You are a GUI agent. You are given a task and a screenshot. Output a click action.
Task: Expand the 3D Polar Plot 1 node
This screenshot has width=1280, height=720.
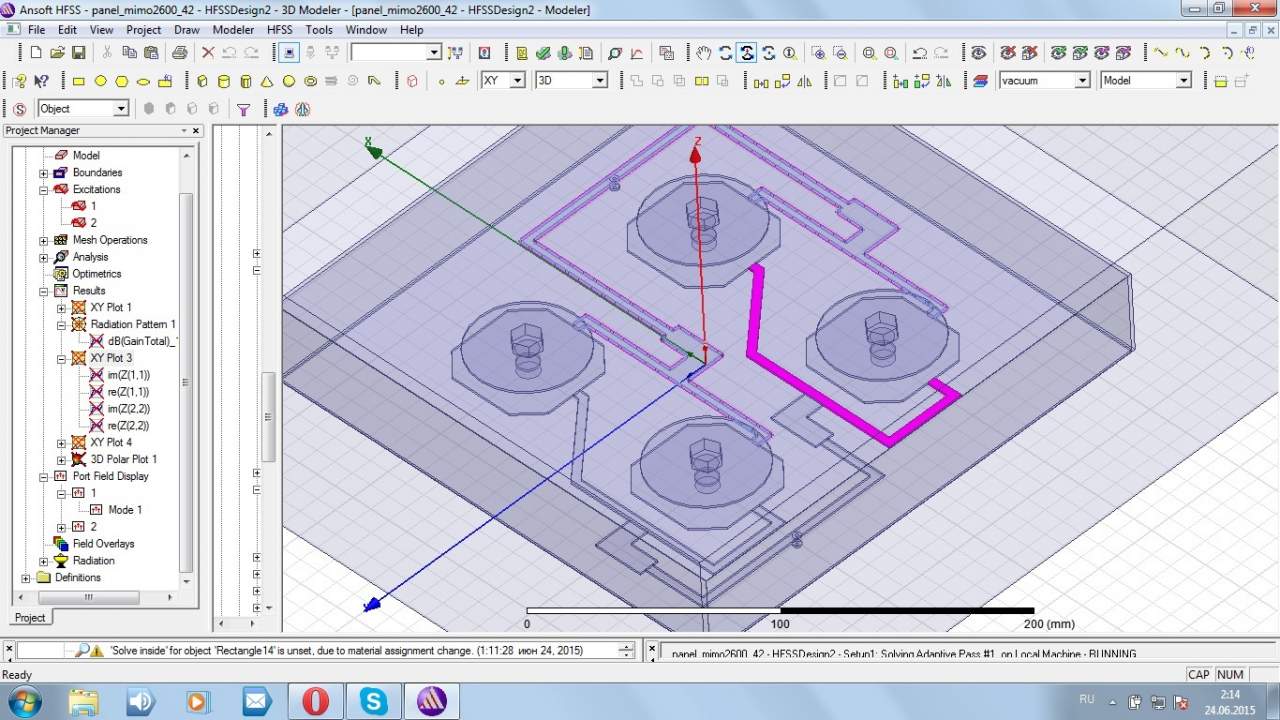(x=61, y=460)
